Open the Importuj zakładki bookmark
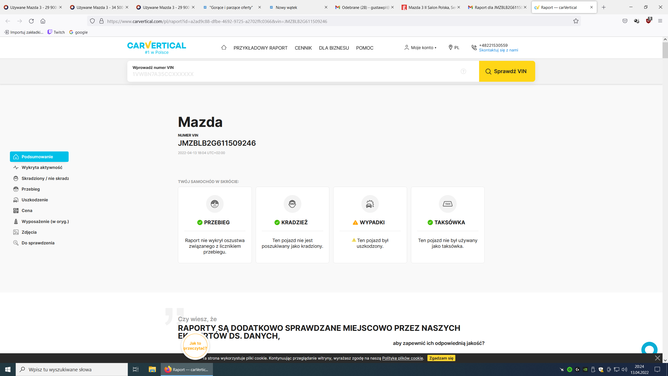This screenshot has height=376, width=668. (24, 32)
